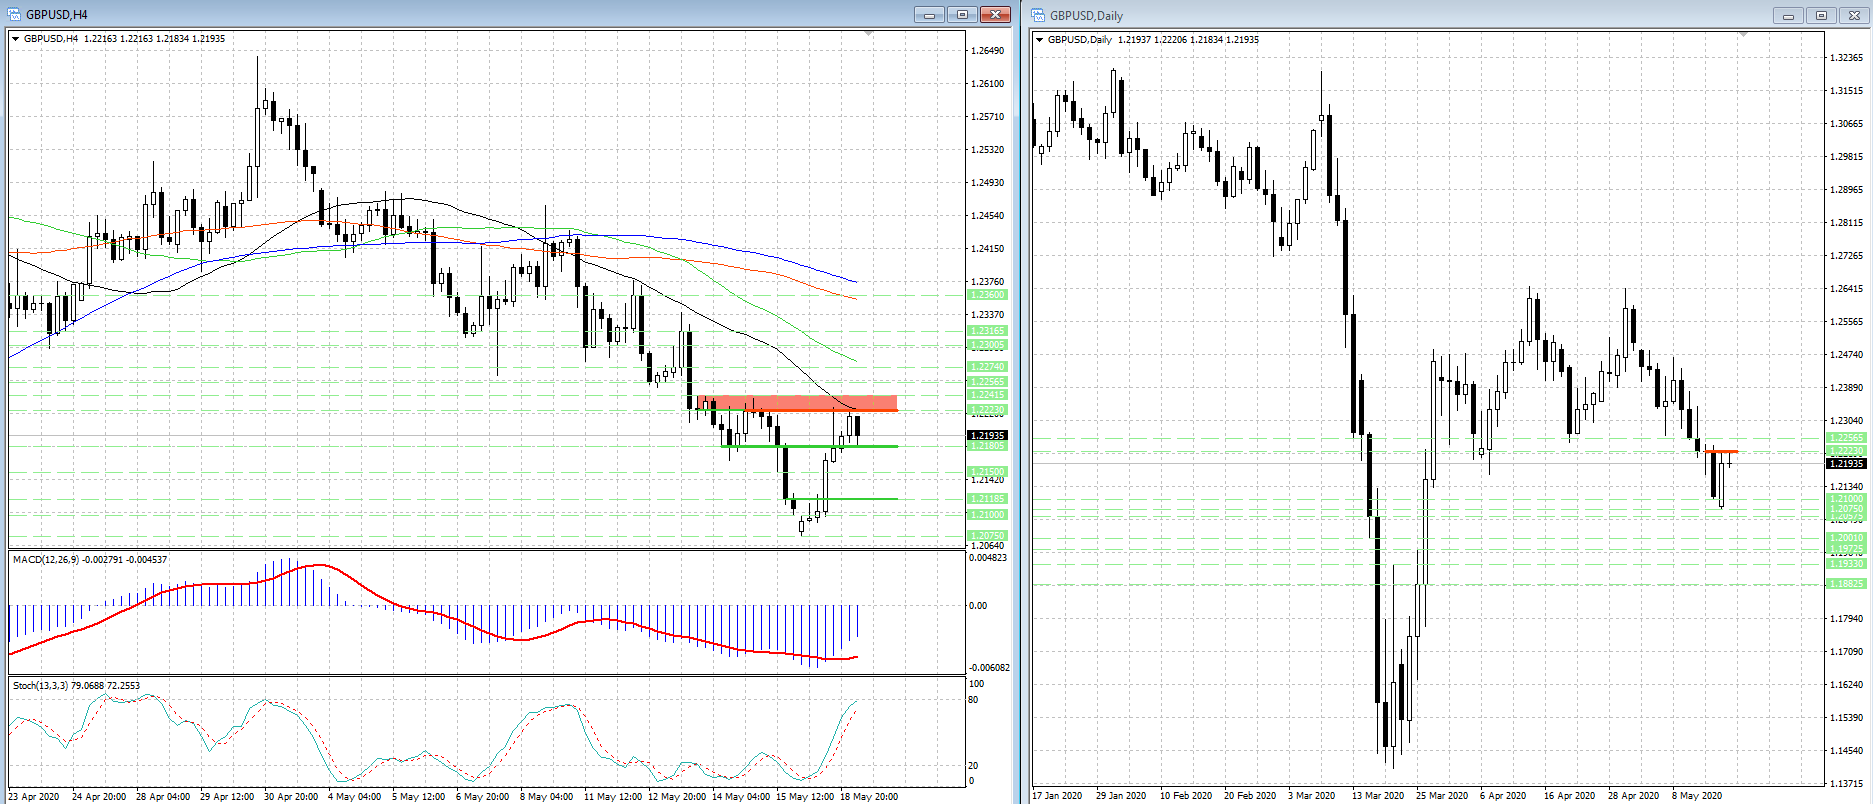
Task: Click the Stoch(13,3,3) indicator label
Action: tap(76, 686)
